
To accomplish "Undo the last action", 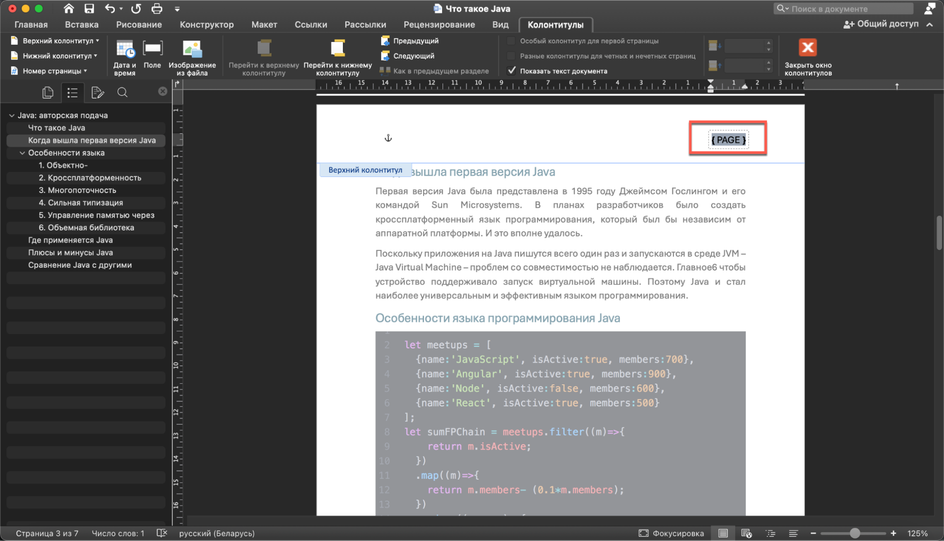I will (110, 8).
